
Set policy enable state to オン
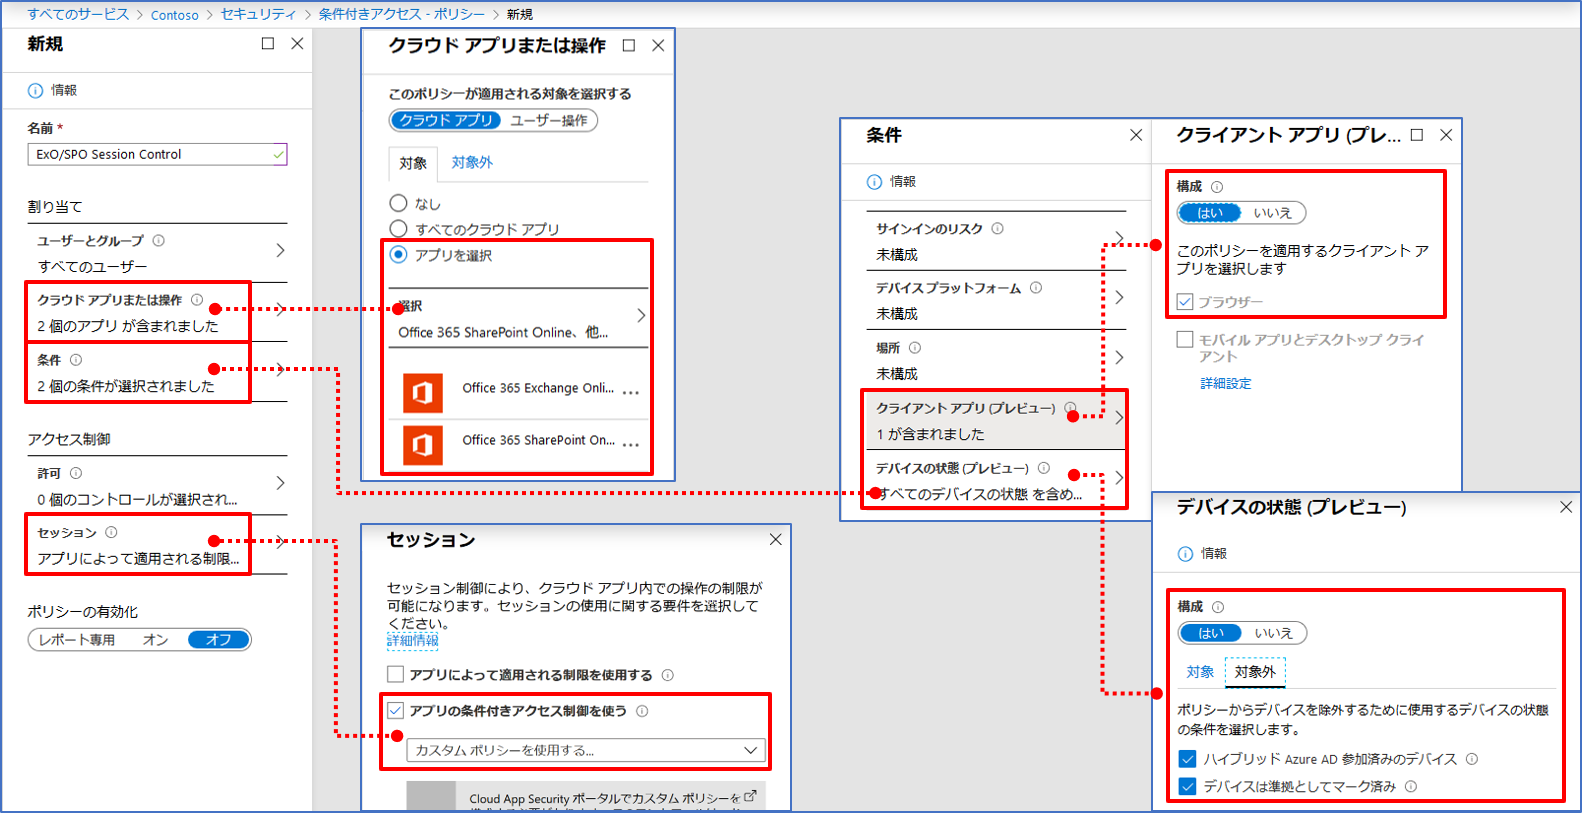[156, 640]
